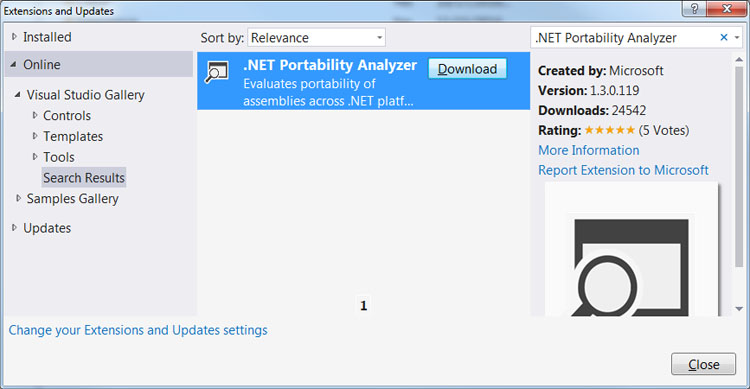The height and width of the screenshot is (389, 750).
Task: Click the Download button
Action: tap(467, 69)
